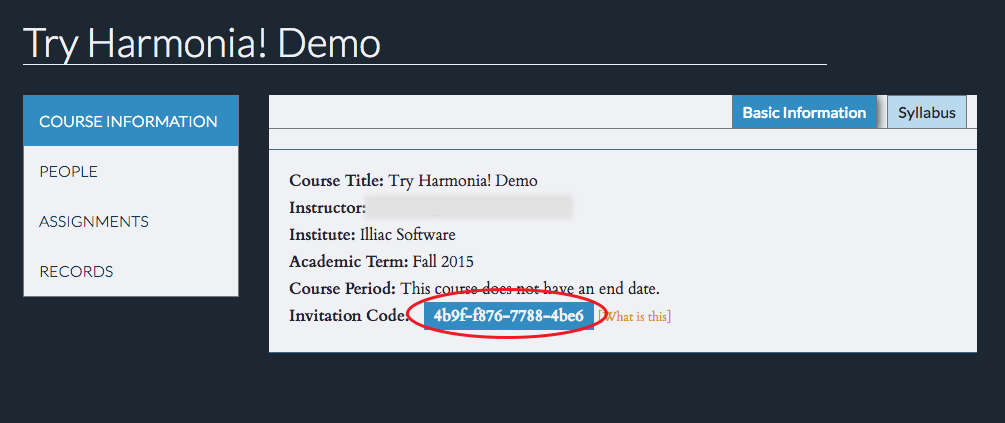
Task: Click the "Course Period:" label
Action: 342,289
